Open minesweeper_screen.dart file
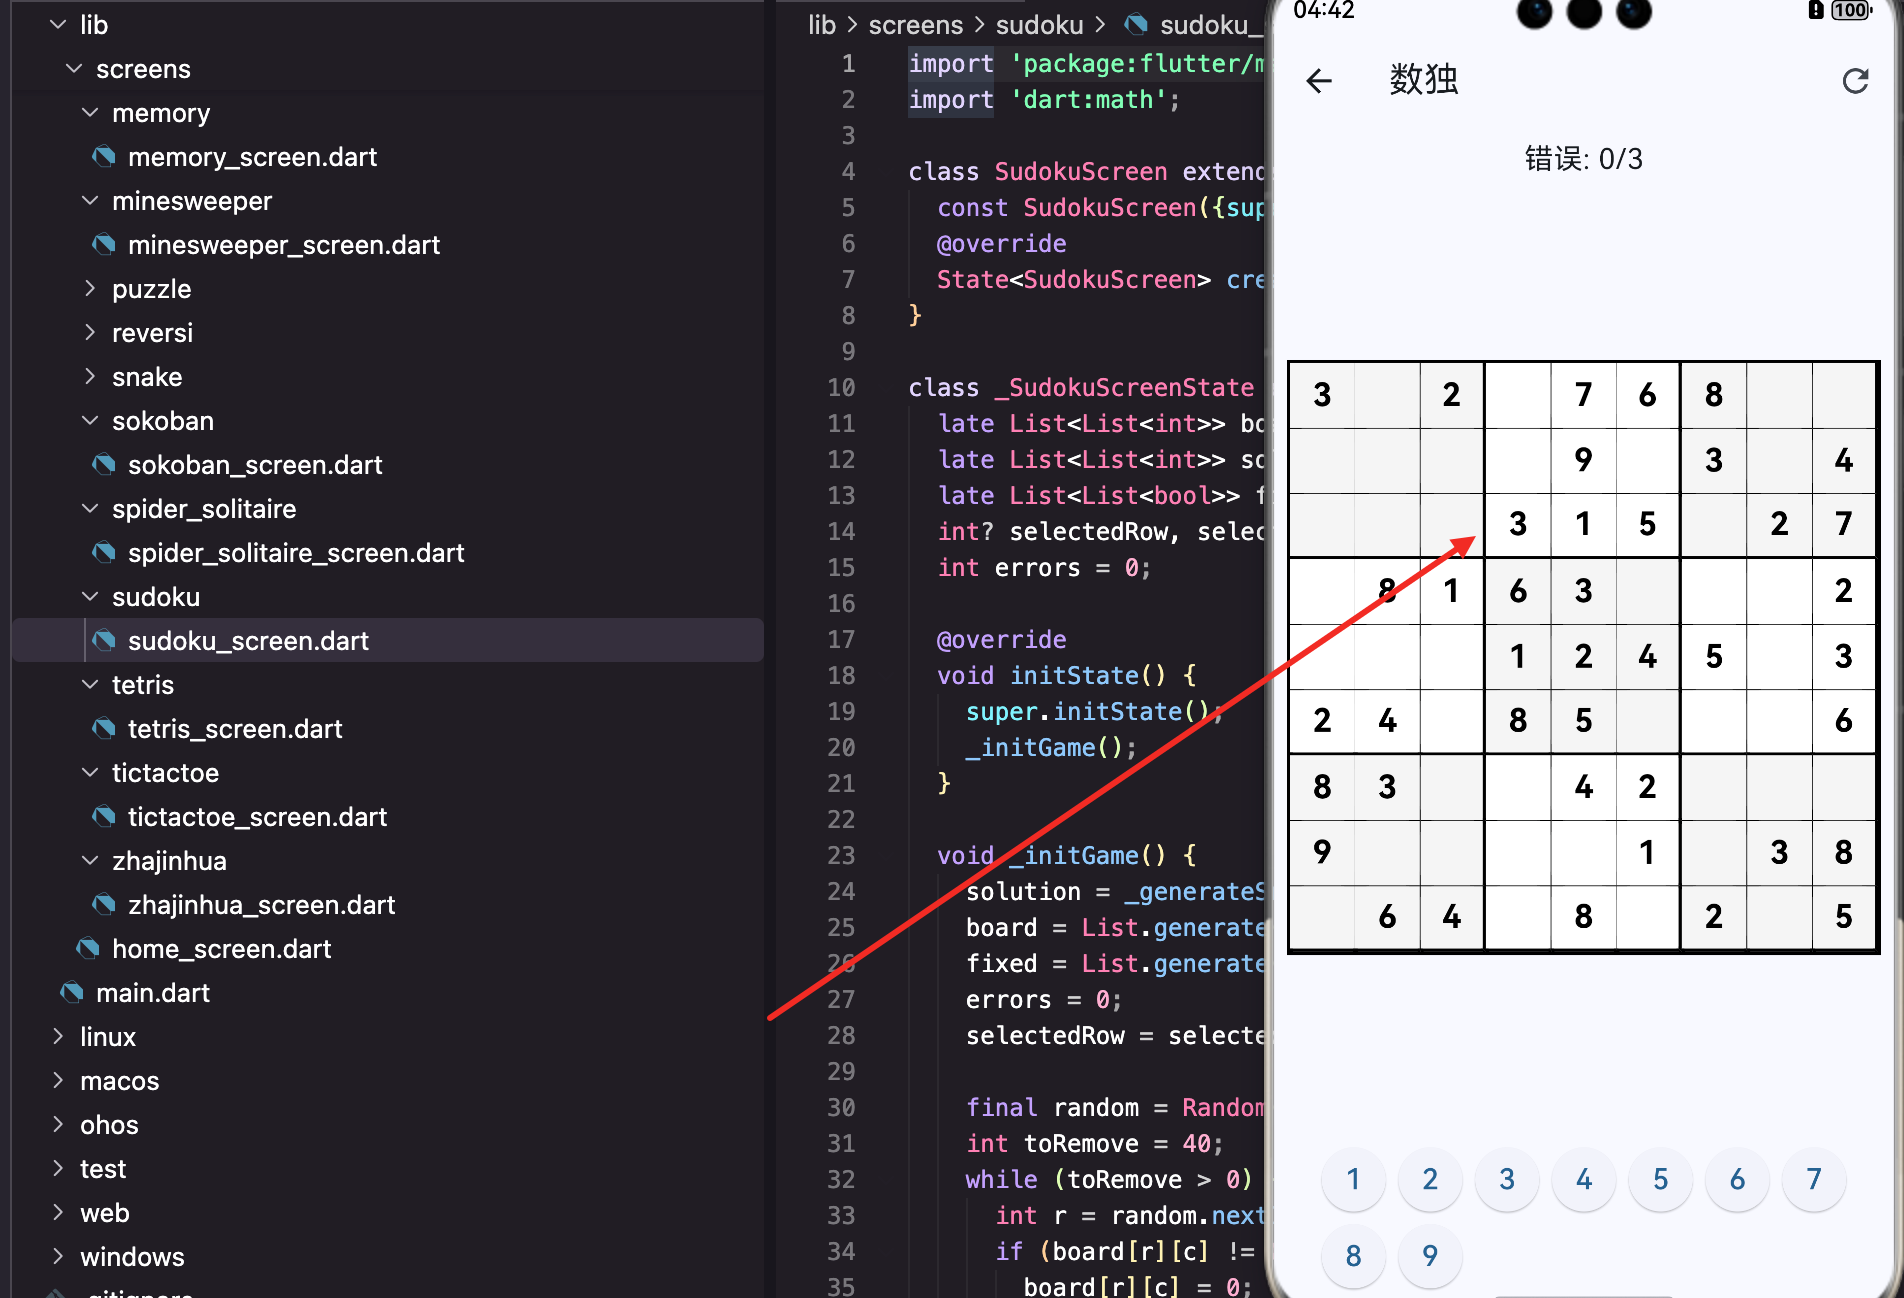 [x=284, y=245]
